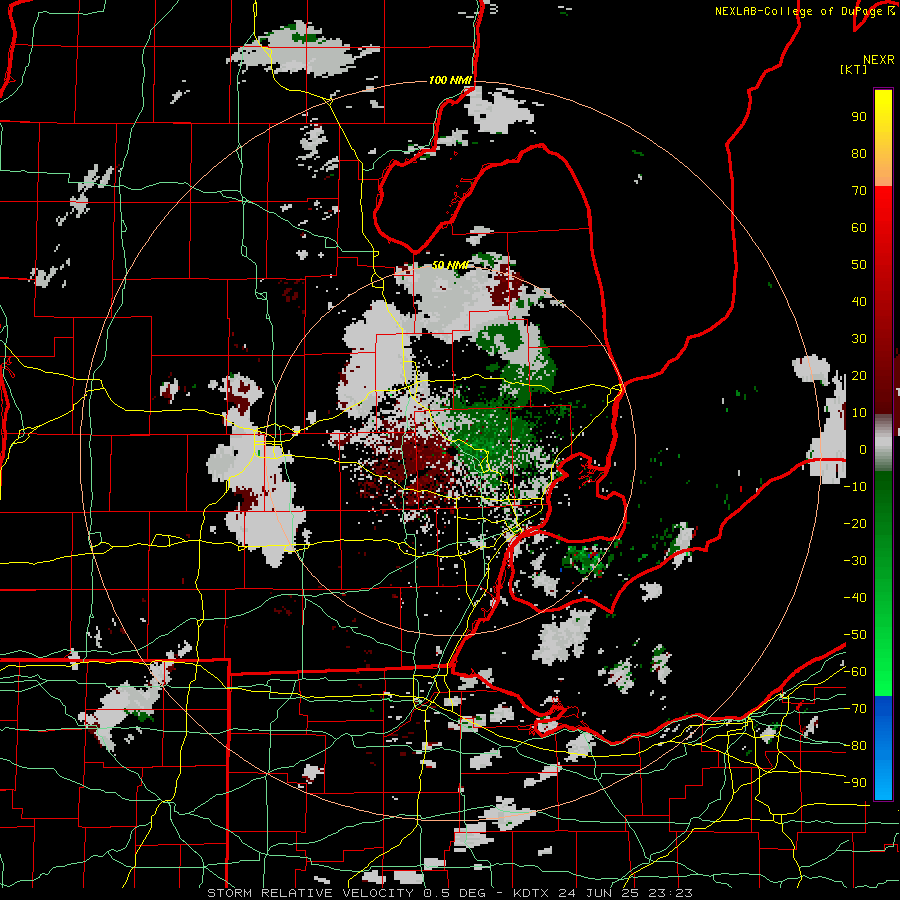This screenshot has width=900, height=900.
Task: Click the '100 NMI' range ring label
Action: click(x=450, y=80)
